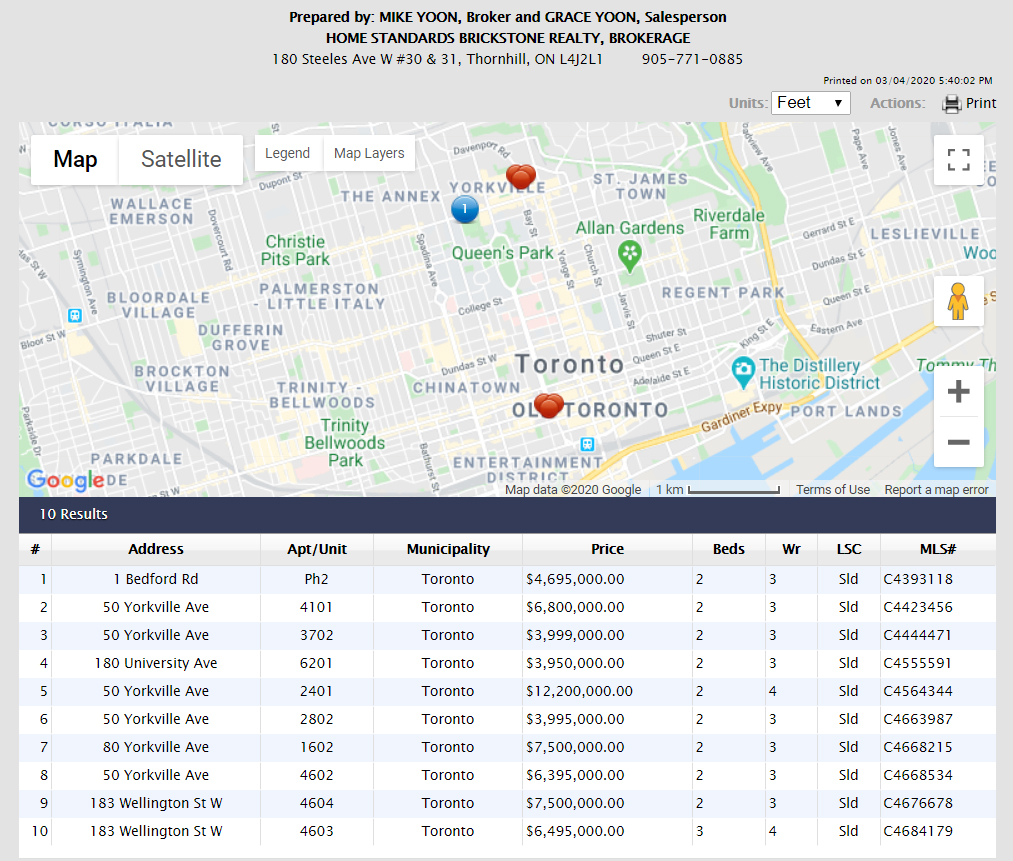Click unit Ph2 cell
This screenshot has width=1013, height=861.
317,579
